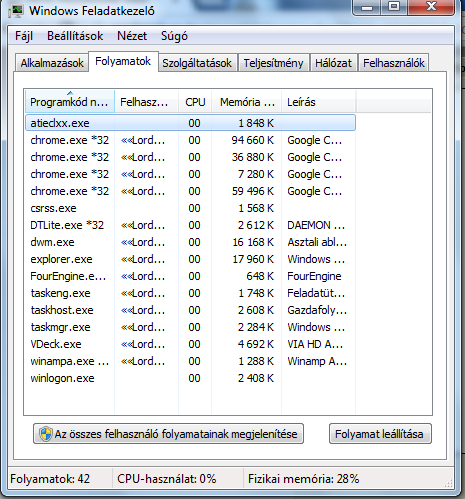Select the DTLite.exe *32 process

click(x=191, y=225)
